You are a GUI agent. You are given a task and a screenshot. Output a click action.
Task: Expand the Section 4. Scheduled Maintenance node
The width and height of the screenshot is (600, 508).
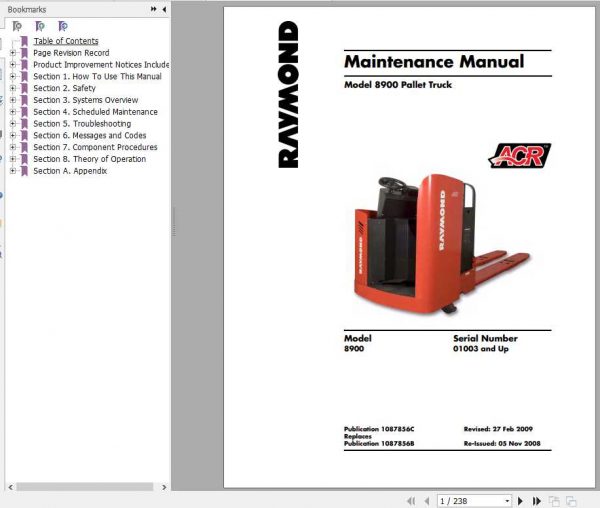click(x=13, y=112)
